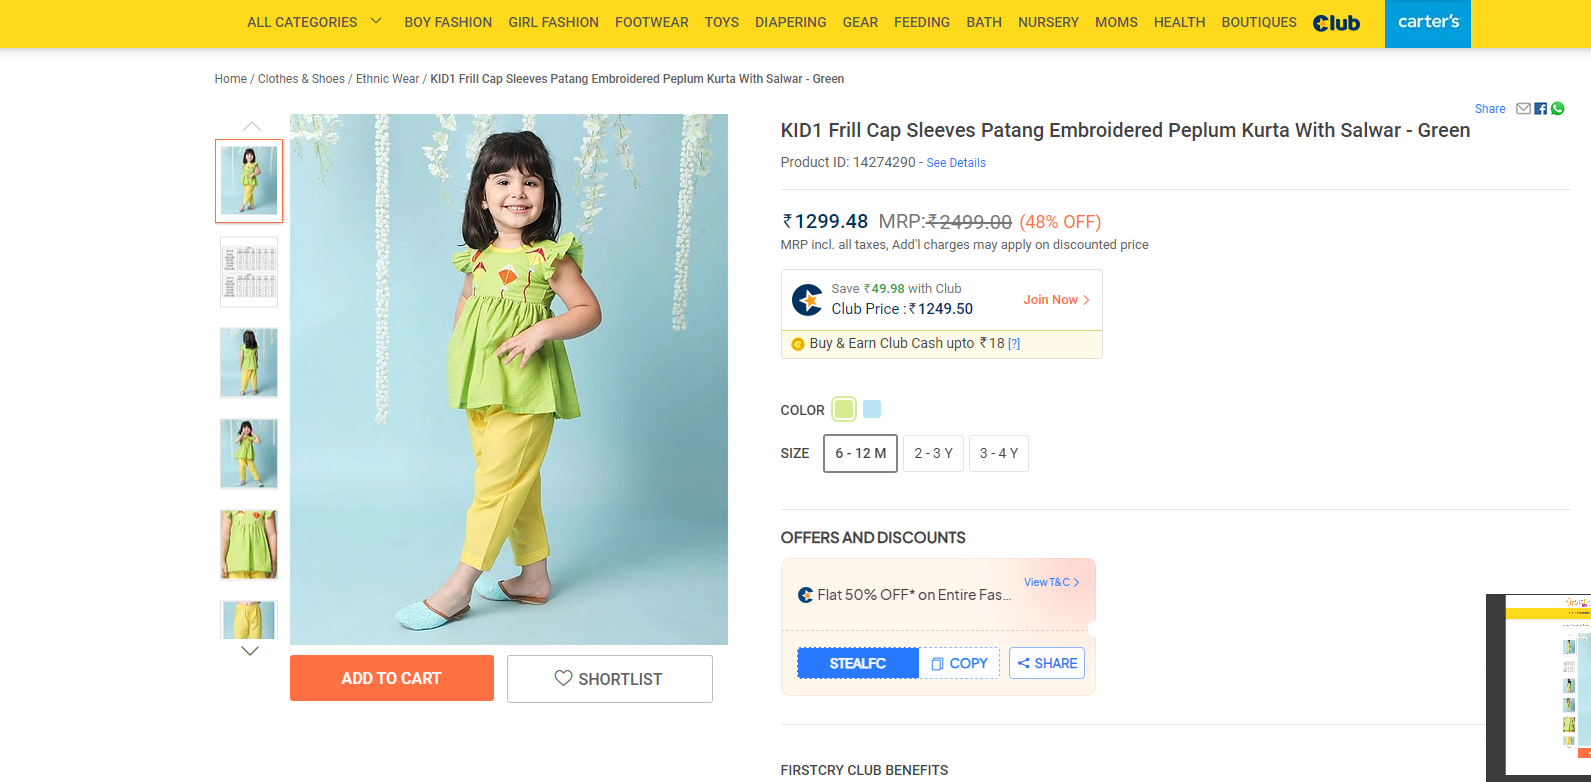Image resolution: width=1591 pixels, height=782 pixels.
Task: Click the copy icon for coupon STEALFC
Action: click(x=937, y=664)
